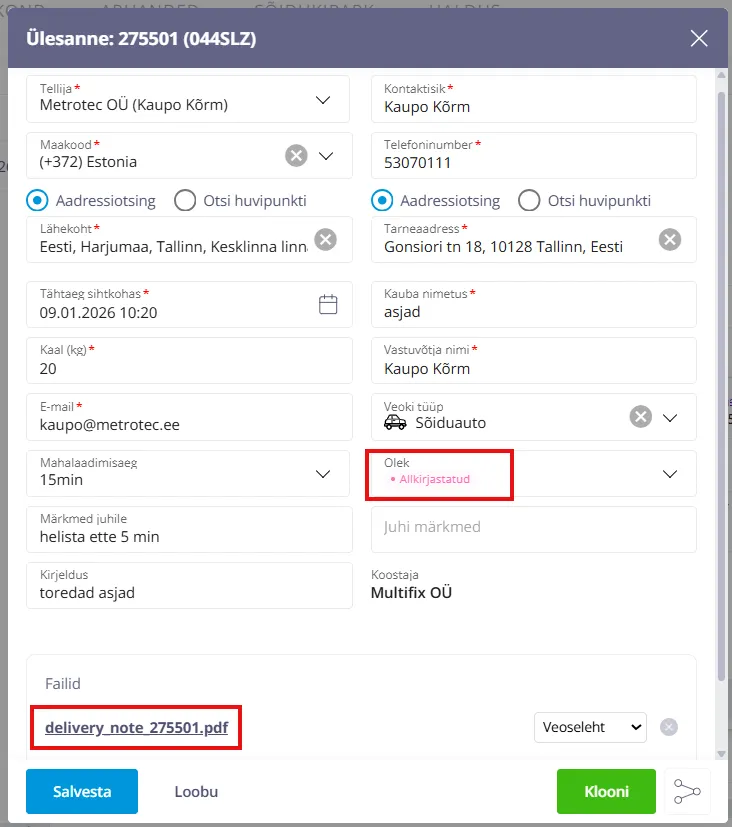
Task: Click Loobu to cancel
Action: (x=196, y=791)
